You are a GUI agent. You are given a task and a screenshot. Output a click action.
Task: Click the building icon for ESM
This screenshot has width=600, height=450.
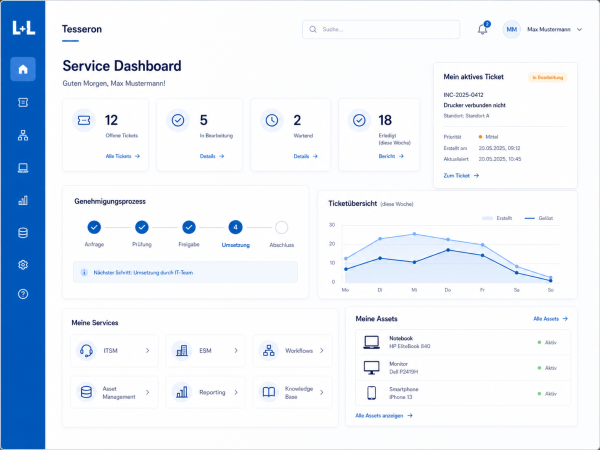coord(182,351)
